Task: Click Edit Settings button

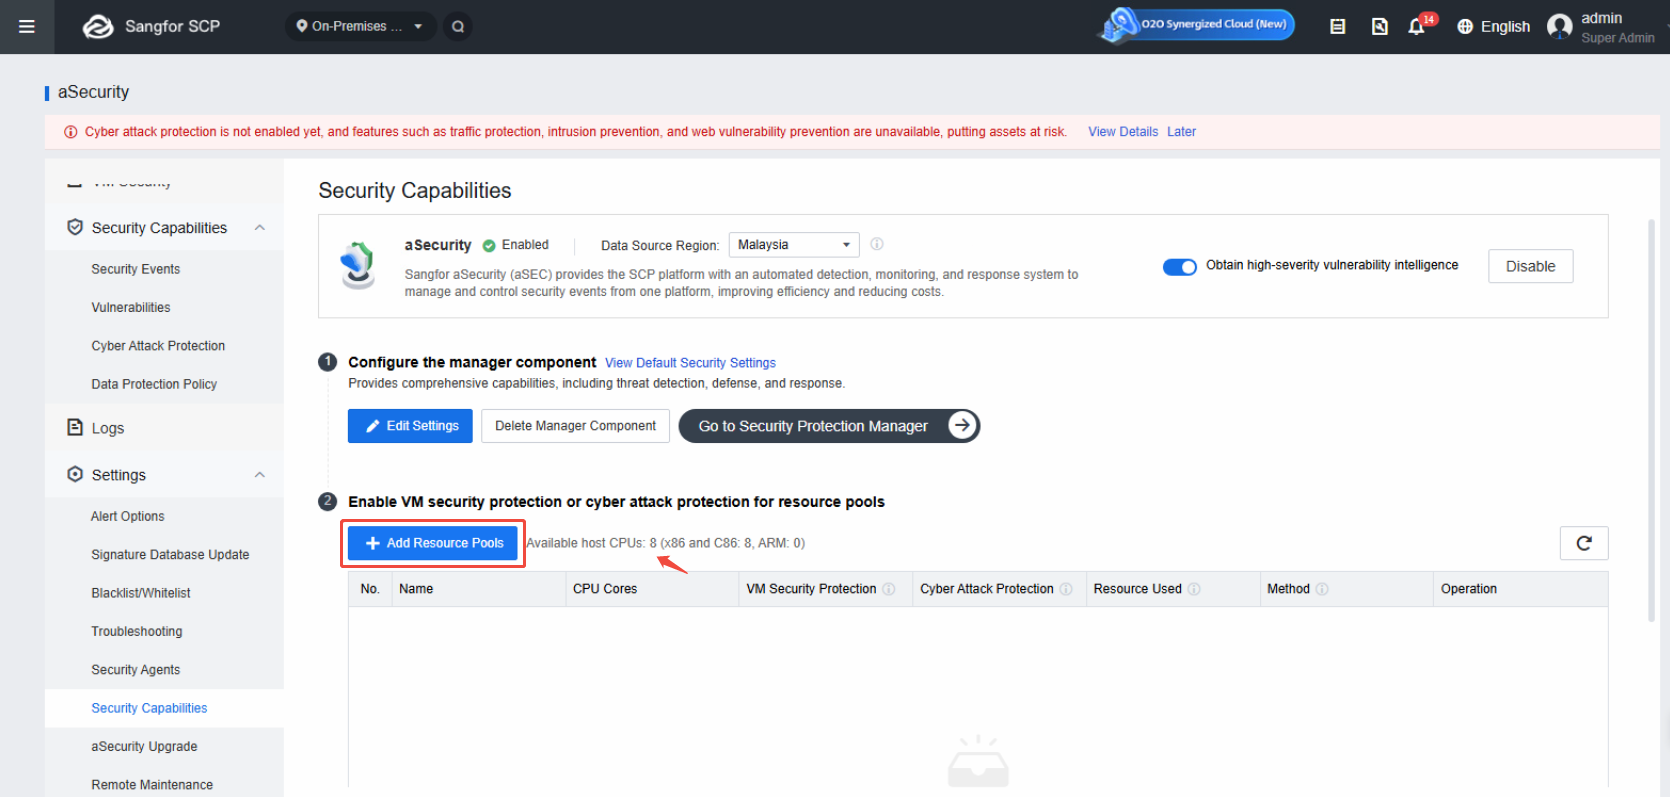Action: [410, 426]
